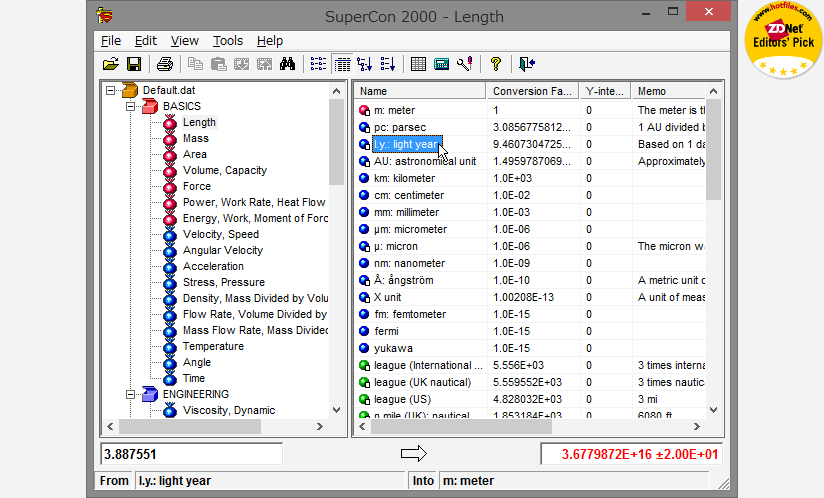
Task: Collapse the Default.dat tree root
Action: point(110,90)
